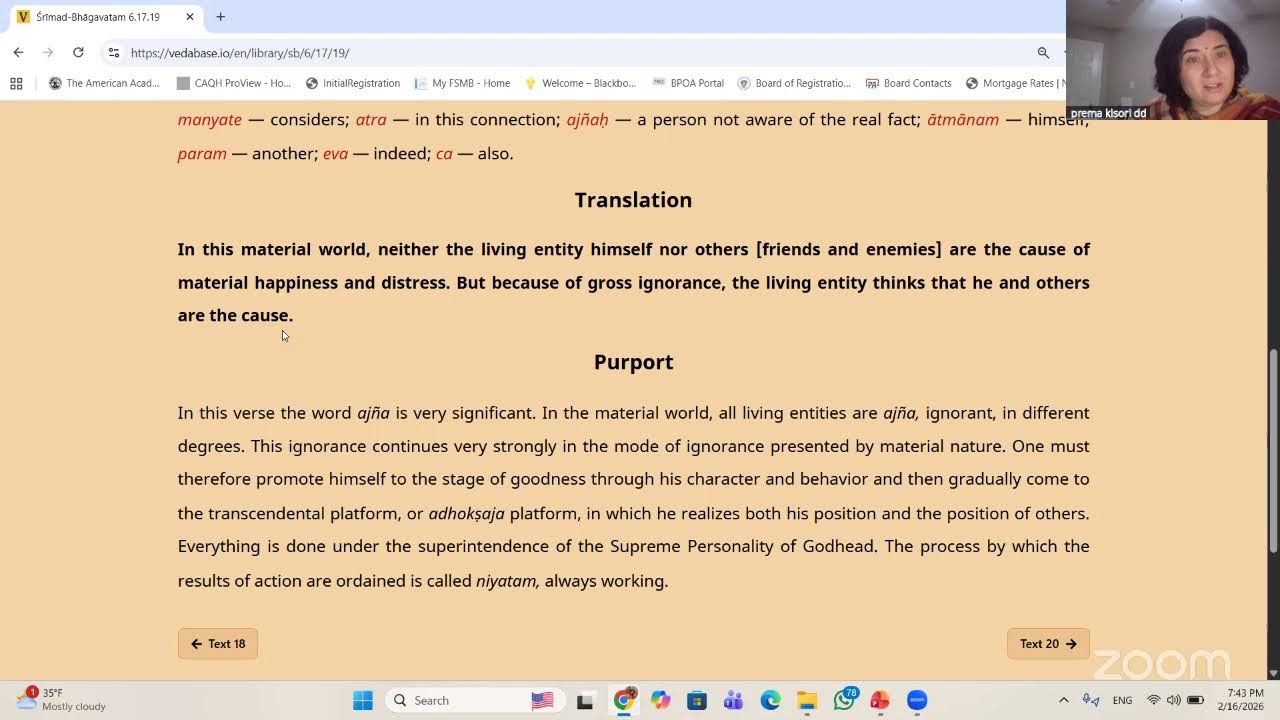This screenshot has height=720, width=1280.
Task: Open Microsoft Store from the taskbar
Action: 697,700
